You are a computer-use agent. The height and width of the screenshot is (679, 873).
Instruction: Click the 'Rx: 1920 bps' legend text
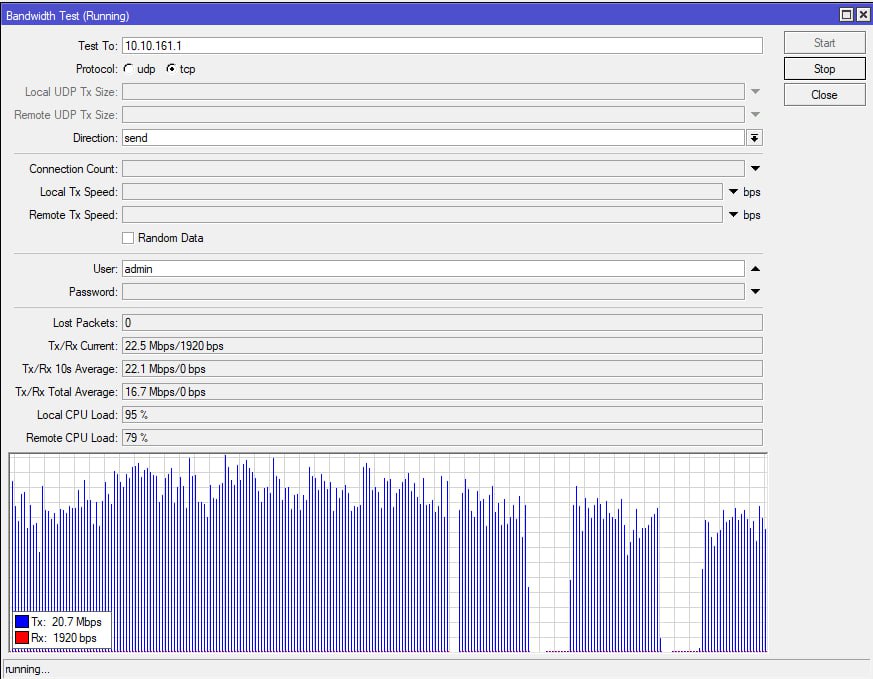pyautogui.click(x=64, y=638)
